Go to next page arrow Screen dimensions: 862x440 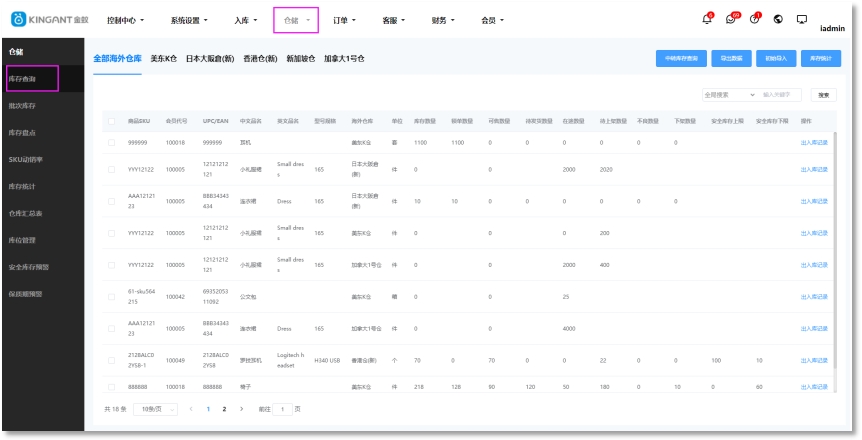click(241, 409)
